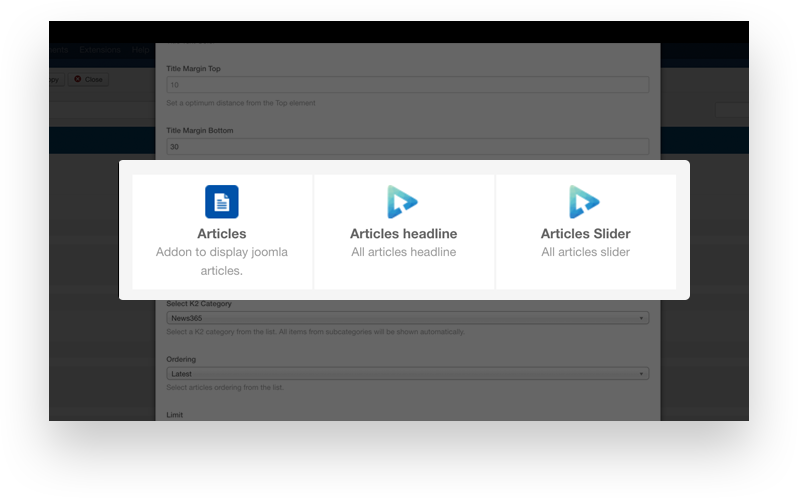This screenshot has height=498, width=798.
Task: Focus the Title Margin Top input field
Action: (407, 85)
